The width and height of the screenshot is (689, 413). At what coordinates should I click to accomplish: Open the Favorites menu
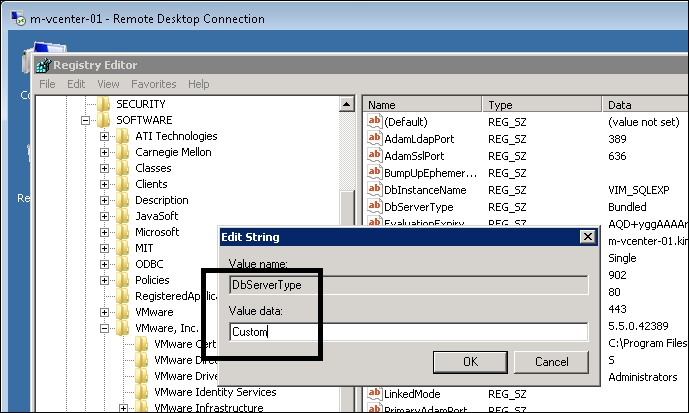tap(153, 84)
